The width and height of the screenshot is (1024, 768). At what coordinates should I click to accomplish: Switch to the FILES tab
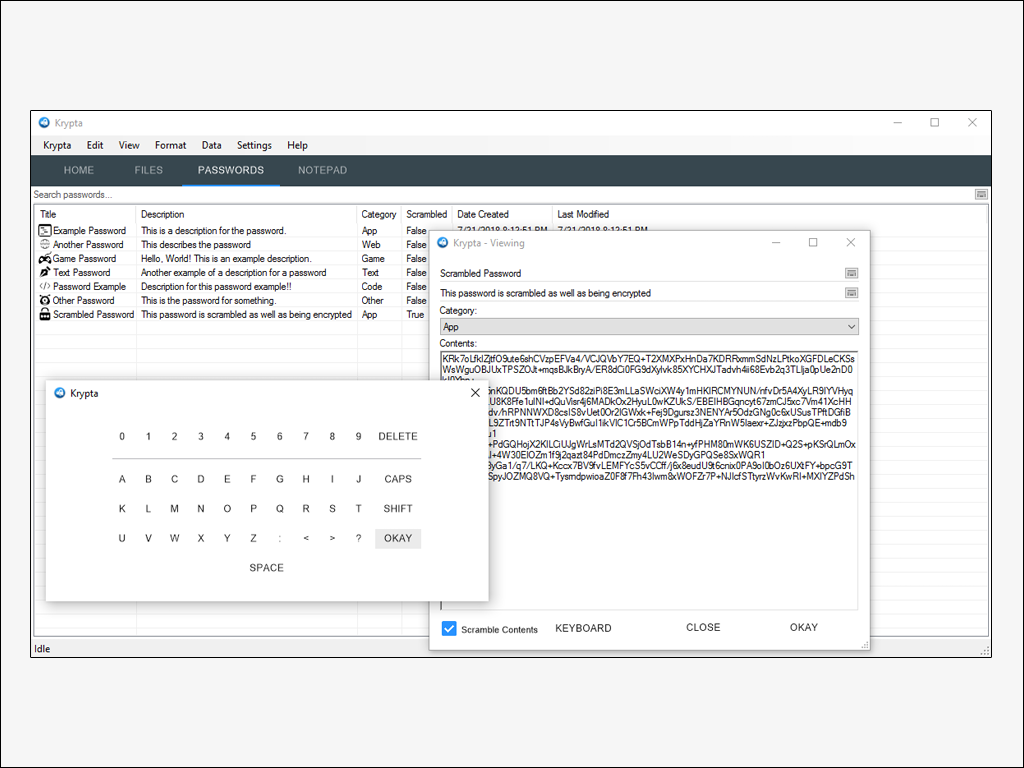[x=148, y=170]
